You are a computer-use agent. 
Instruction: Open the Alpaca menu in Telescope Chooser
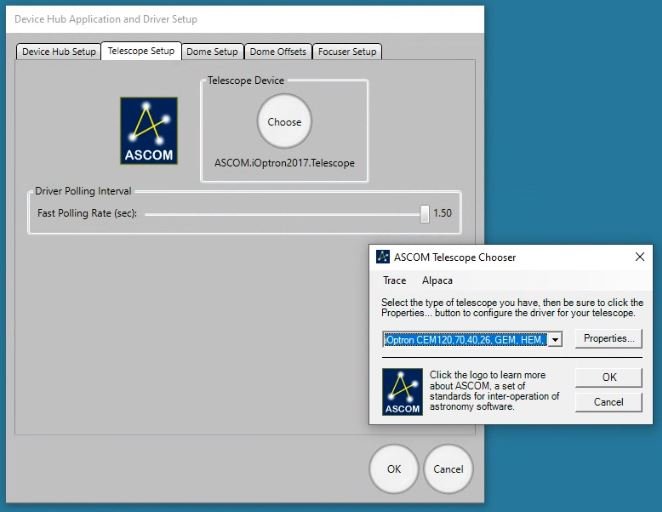437,281
